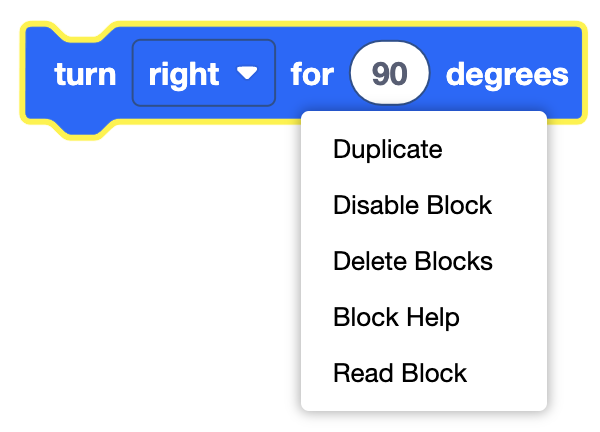Open the right direction dropdown
Image resolution: width=600 pixels, height=432 pixels.
point(203,73)
